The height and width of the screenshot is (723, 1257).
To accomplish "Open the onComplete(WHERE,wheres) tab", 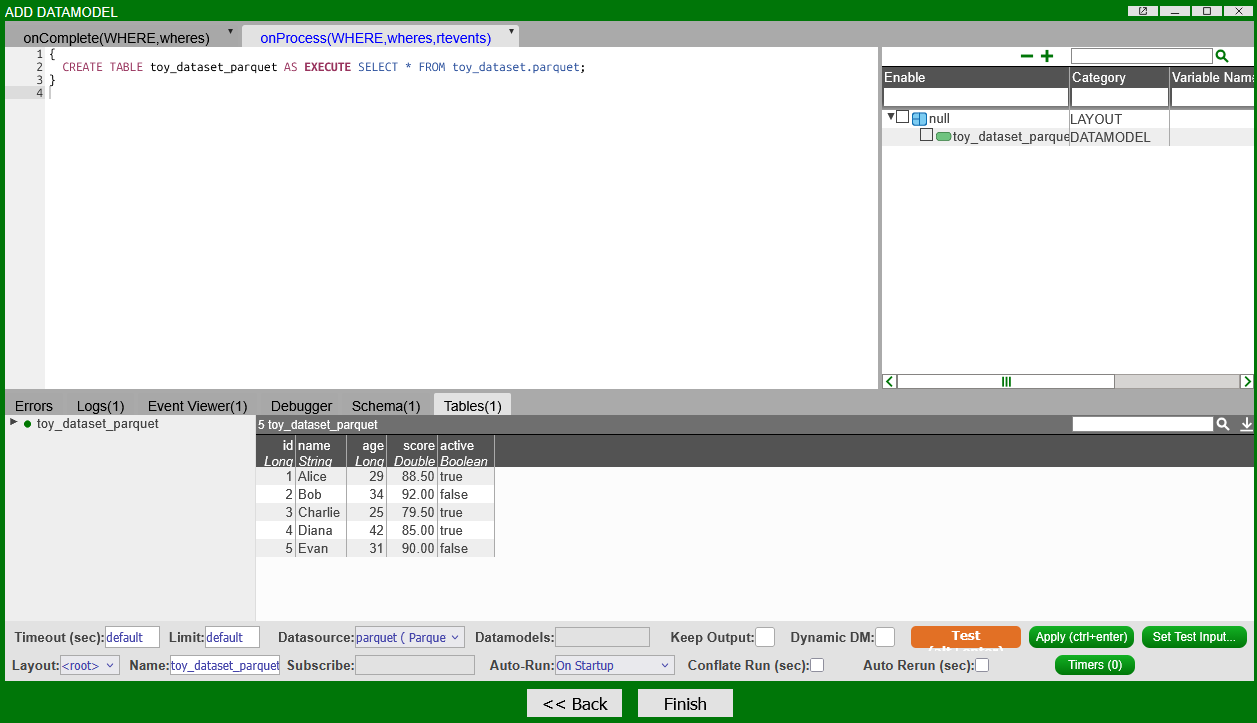I will pyautogui.click(x=116, y=38).
